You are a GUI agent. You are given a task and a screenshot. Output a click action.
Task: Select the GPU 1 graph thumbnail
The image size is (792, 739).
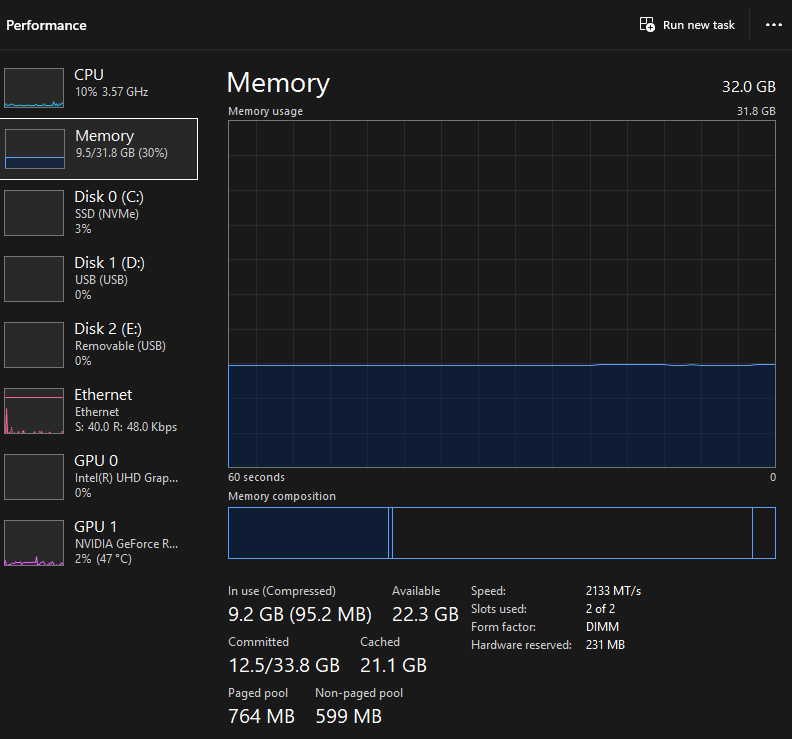[34, 543]
